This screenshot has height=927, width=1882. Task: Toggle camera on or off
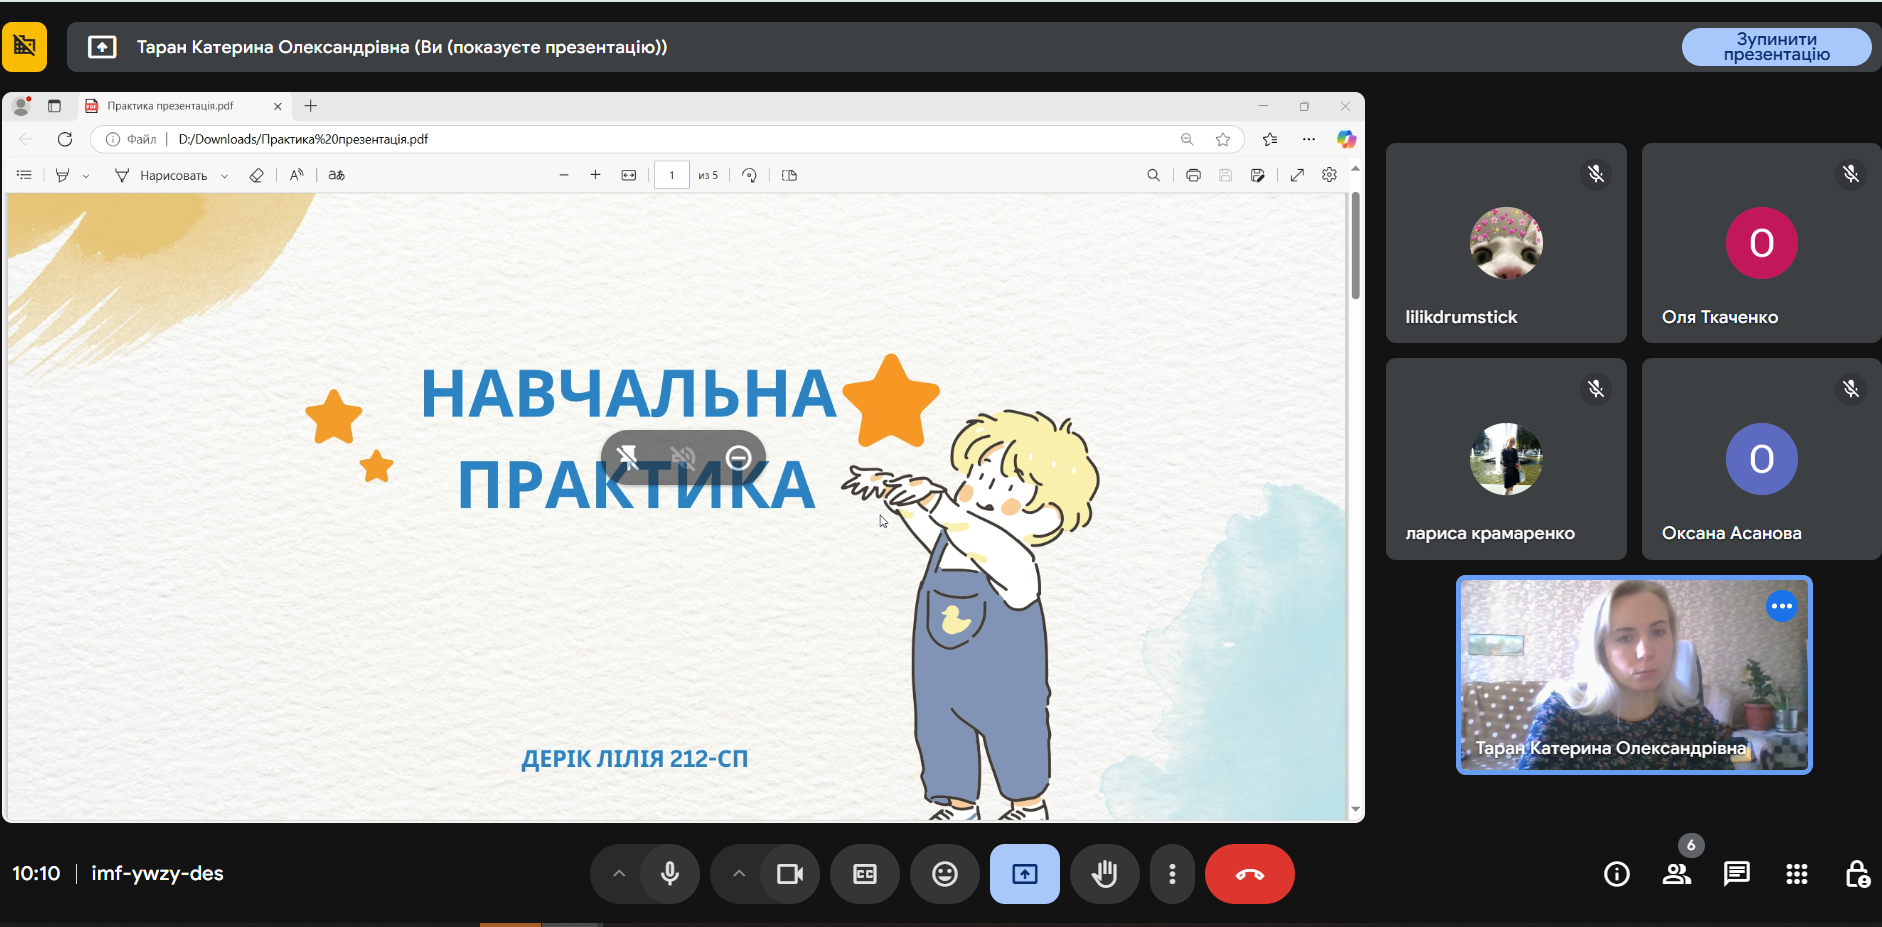pyautogui.click(x=790, y=874)
